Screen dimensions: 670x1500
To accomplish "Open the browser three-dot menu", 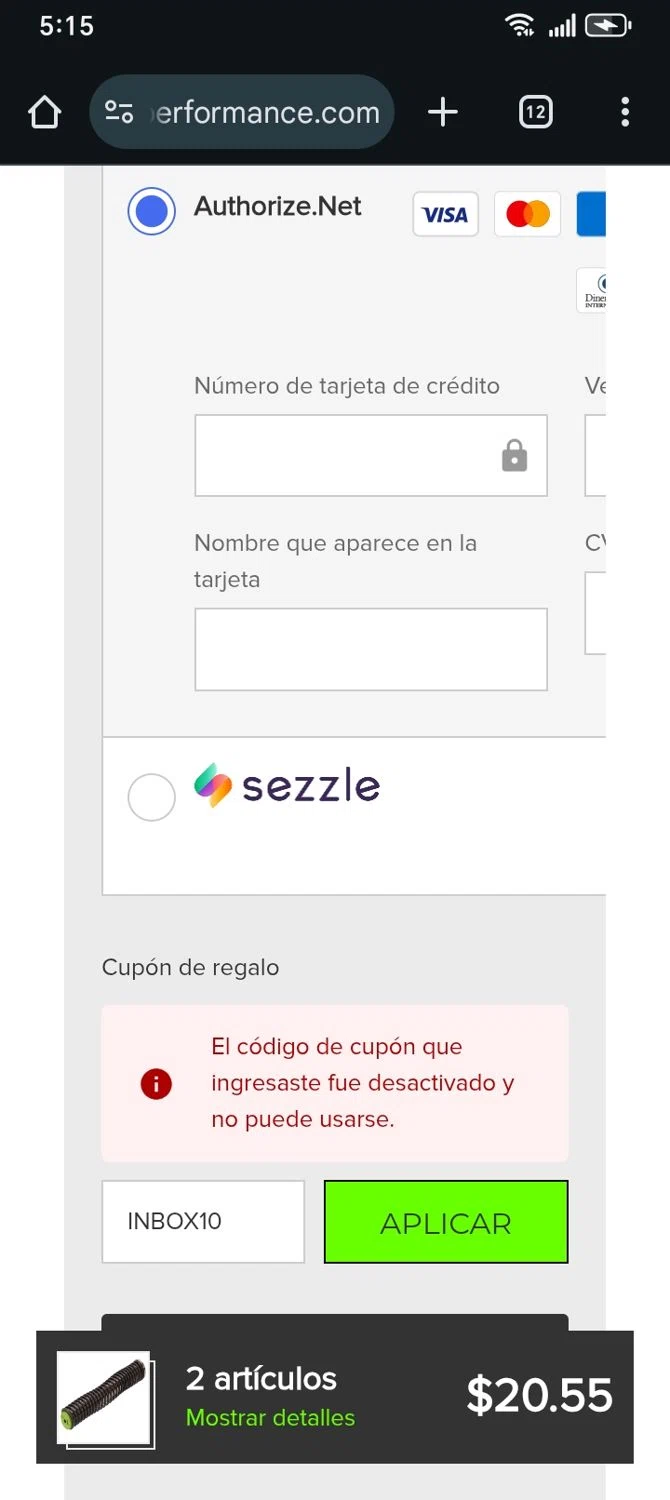I will pyautogui.click(x=625, y=113).
